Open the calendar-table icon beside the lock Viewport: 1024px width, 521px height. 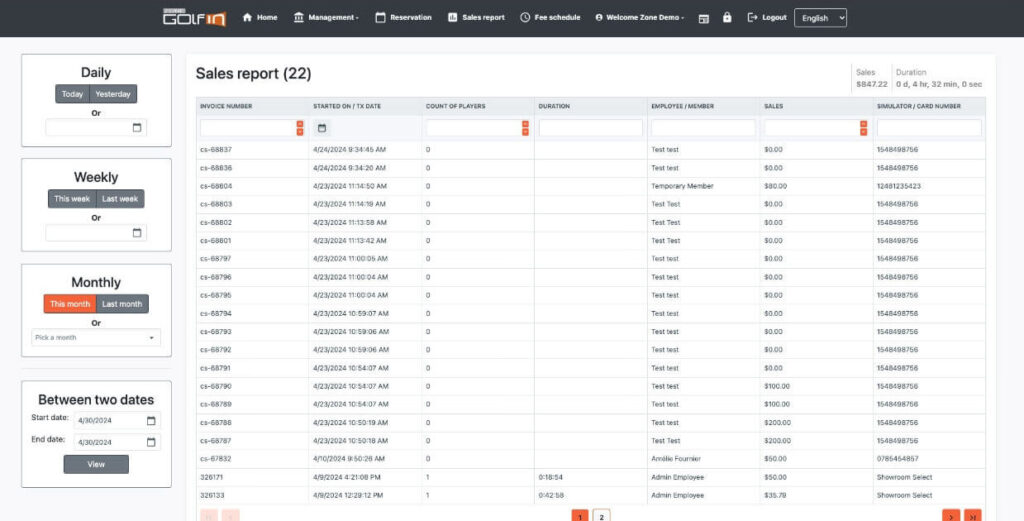pyautogui.click(x=704, y=18)
